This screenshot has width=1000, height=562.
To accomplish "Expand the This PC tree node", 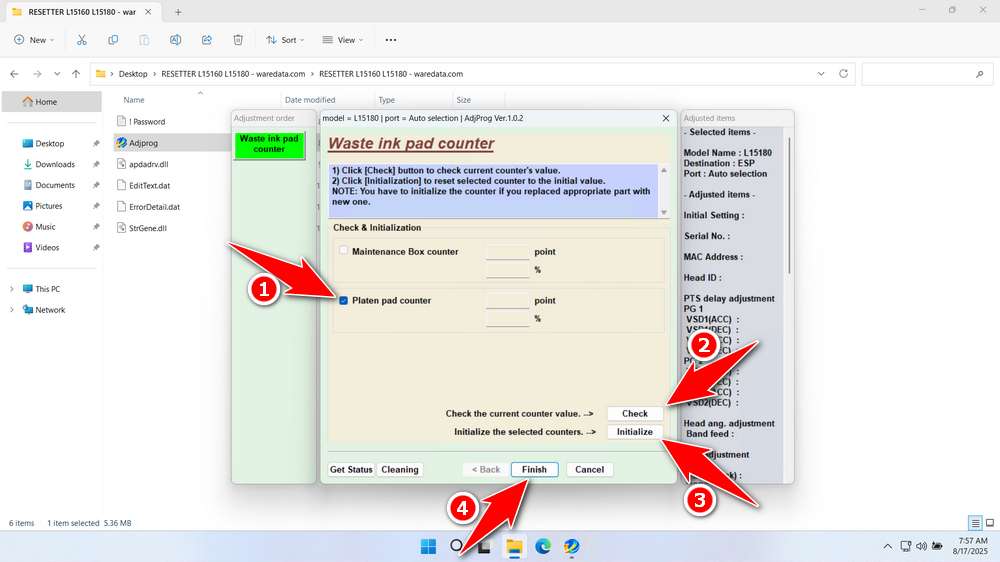I will coord(11,289).
